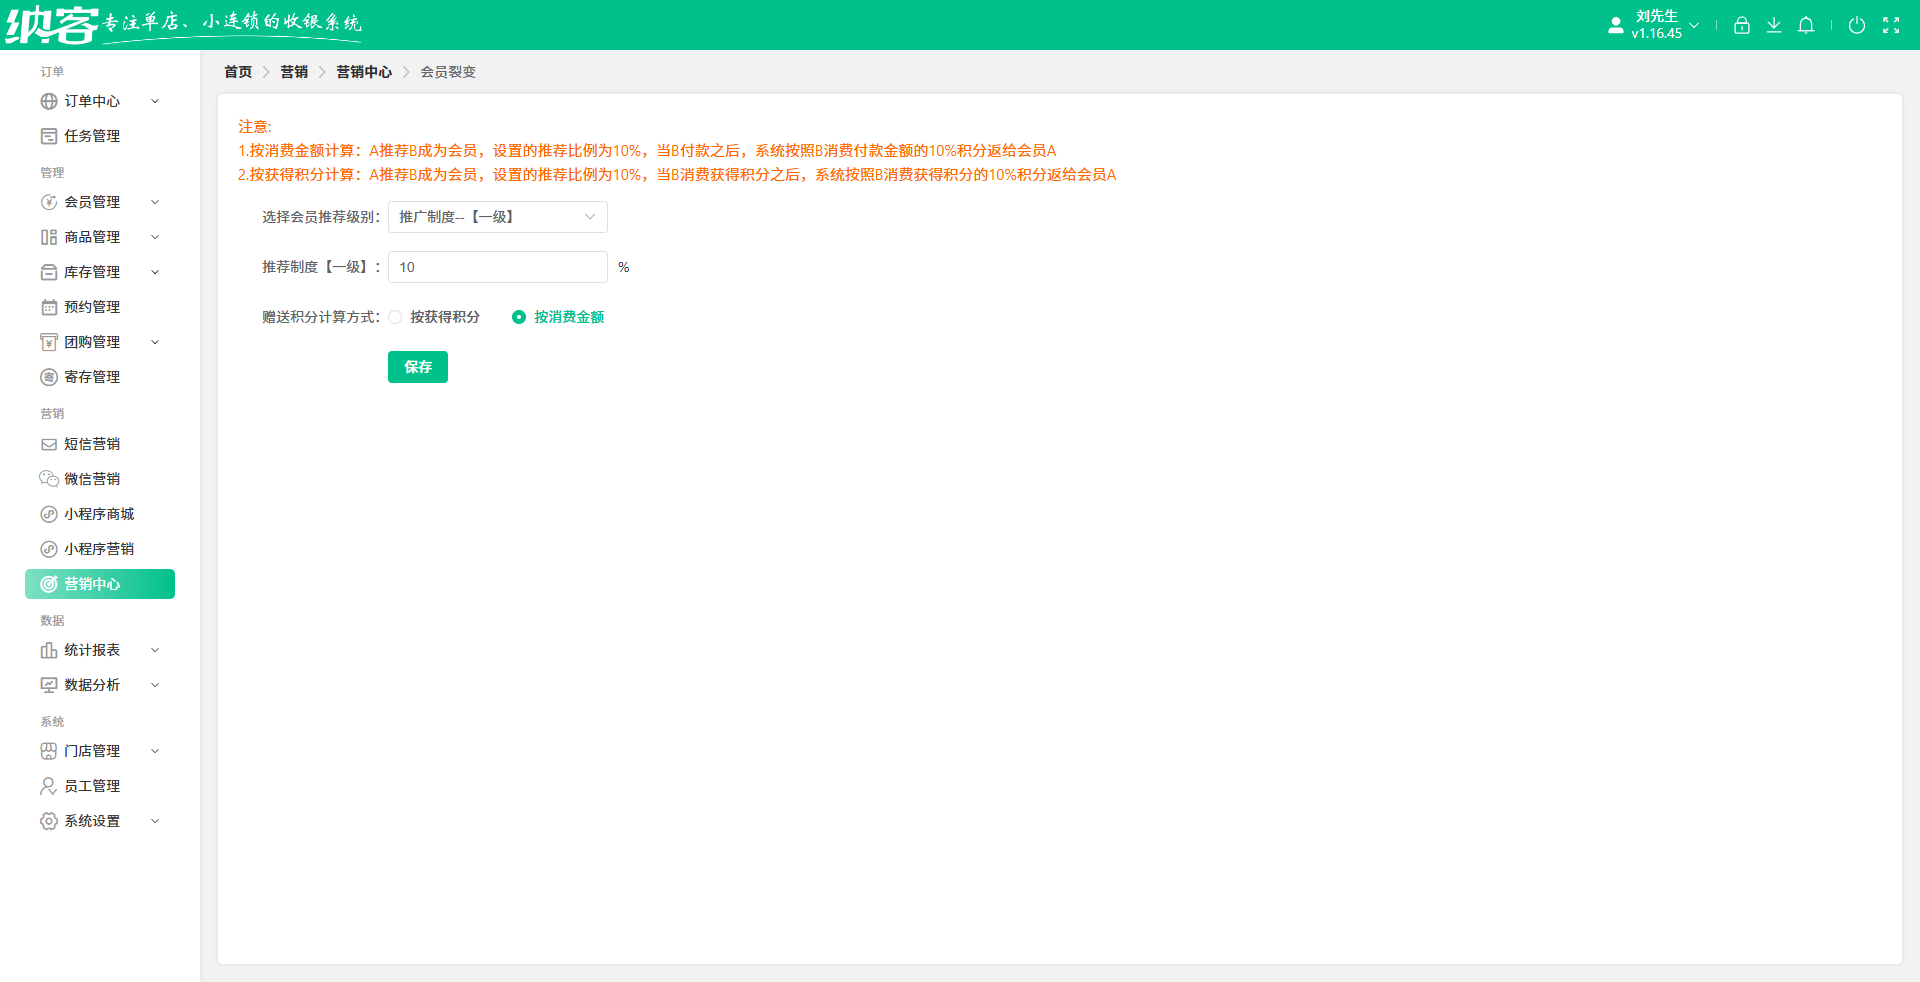Click the 纳客 logo in header
The image size is (1920, 982).
[x=52, y=25]
